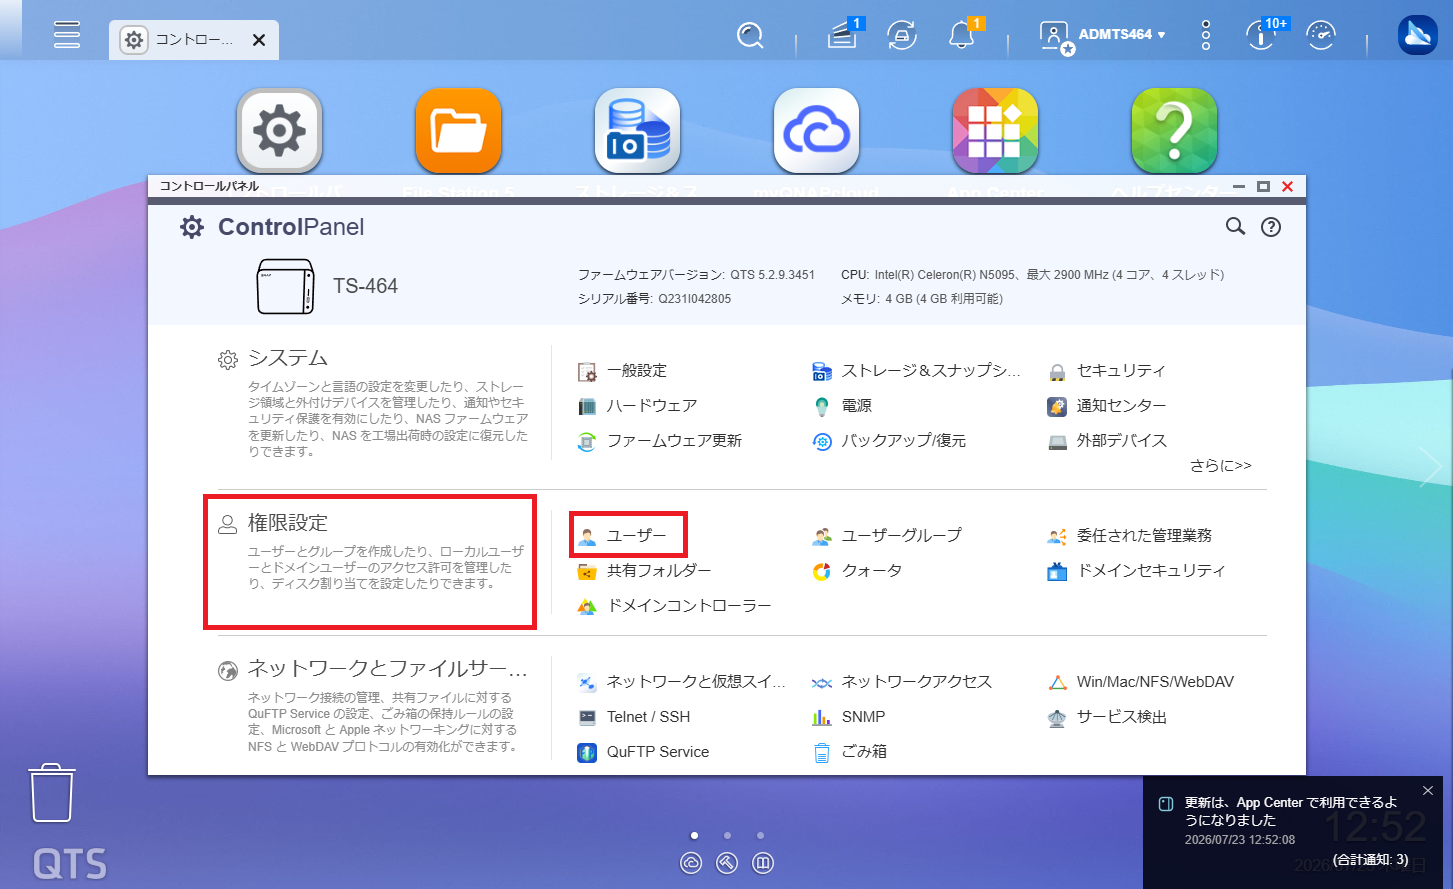Image resolution: width=1453 pixels, height=889 pixels.
Task: Open the resource monitor dashboard gauge icon
Action: 1321,35
